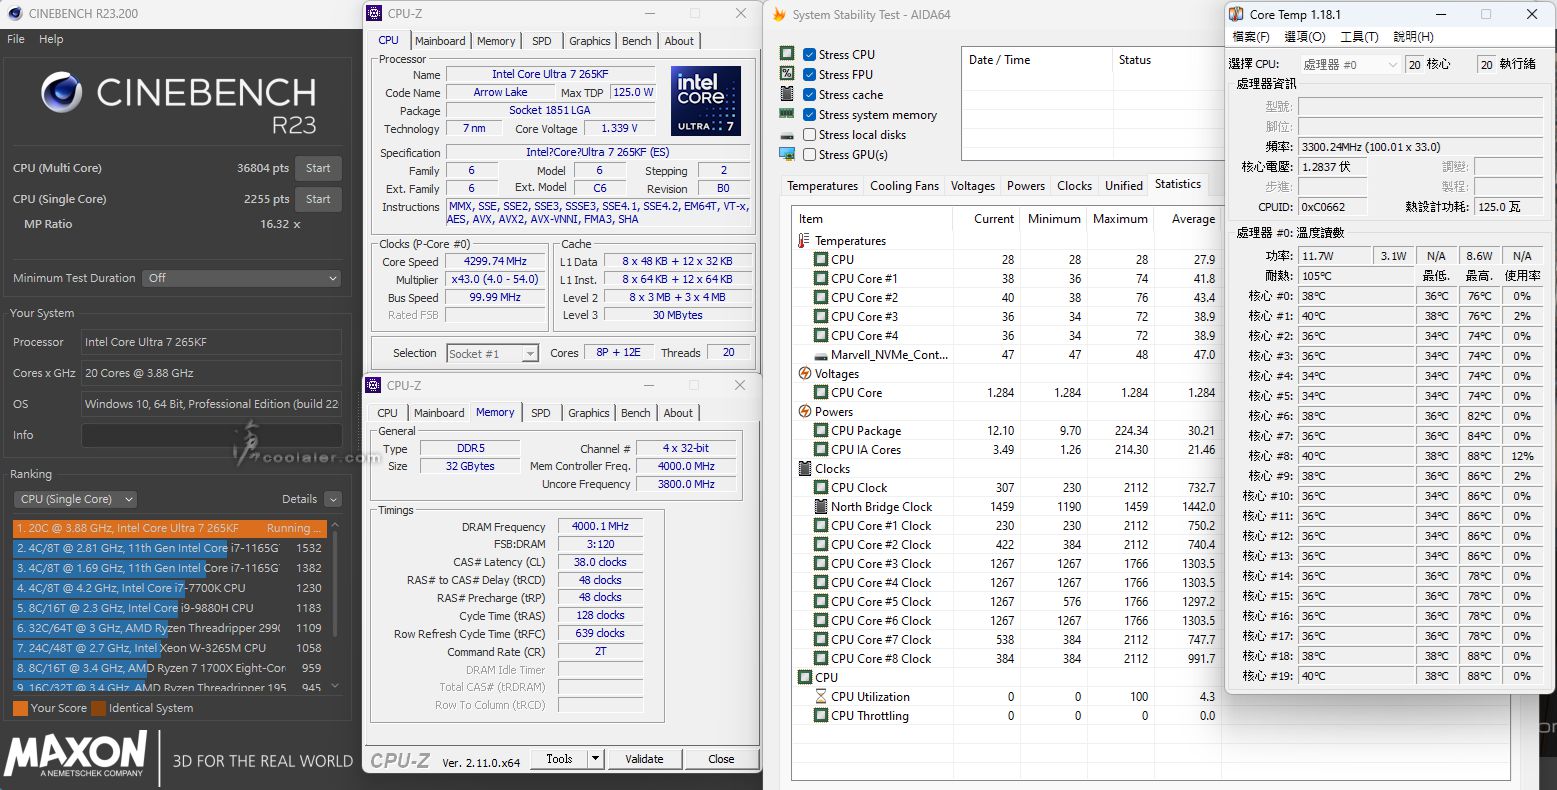Expand the ranking Details dropdown arrow
The height and width of the screenshot is (790, 1557).
click(x=333, y=499)
